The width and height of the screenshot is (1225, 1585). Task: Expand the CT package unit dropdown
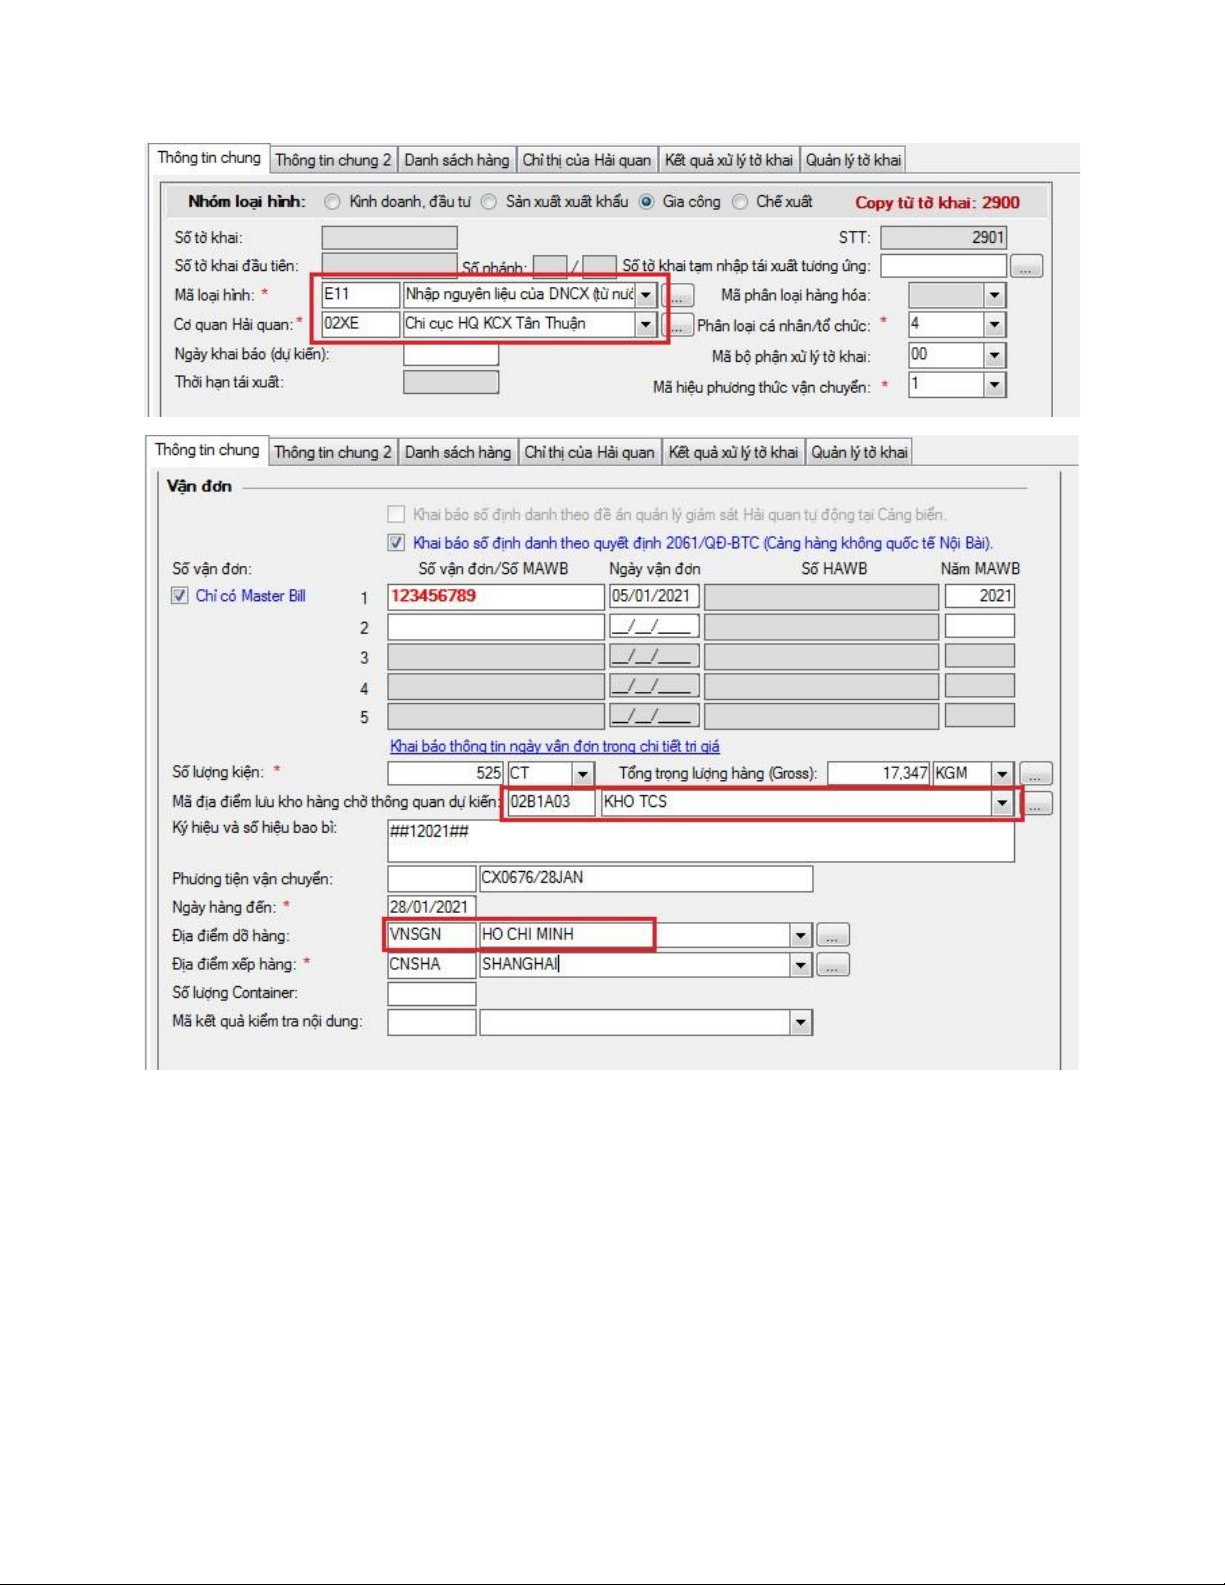coord(583,774)
